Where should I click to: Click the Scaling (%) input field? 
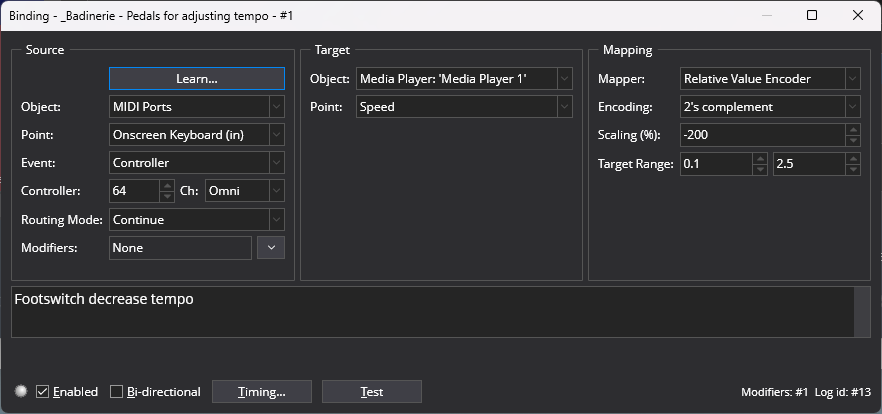[769, 135]
